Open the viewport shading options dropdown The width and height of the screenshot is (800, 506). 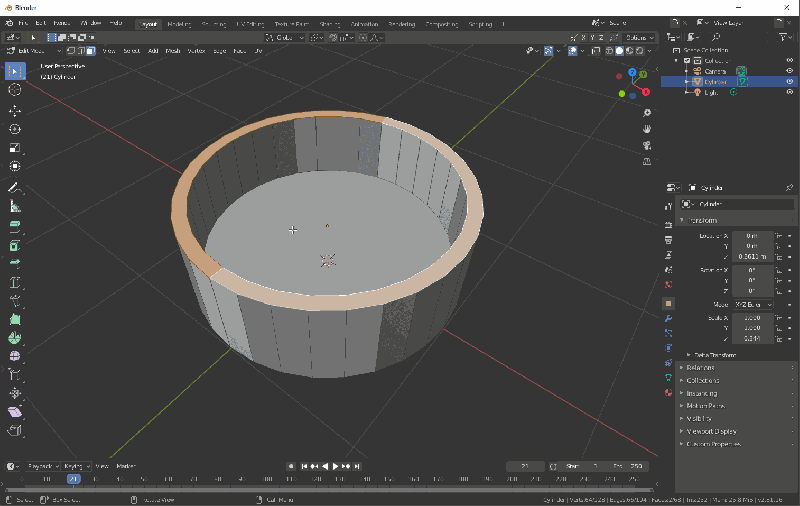coord(649,50)
